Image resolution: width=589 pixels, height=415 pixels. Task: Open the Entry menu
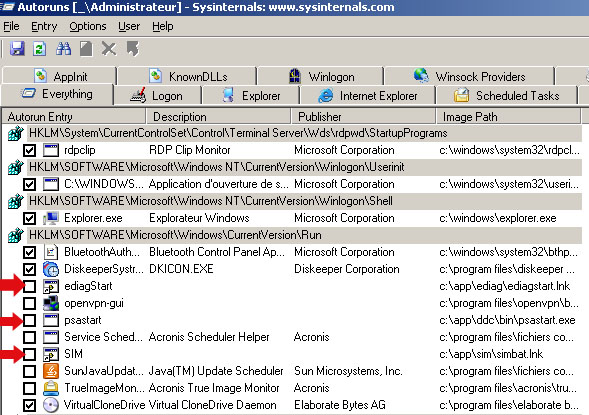click(44, 26)
